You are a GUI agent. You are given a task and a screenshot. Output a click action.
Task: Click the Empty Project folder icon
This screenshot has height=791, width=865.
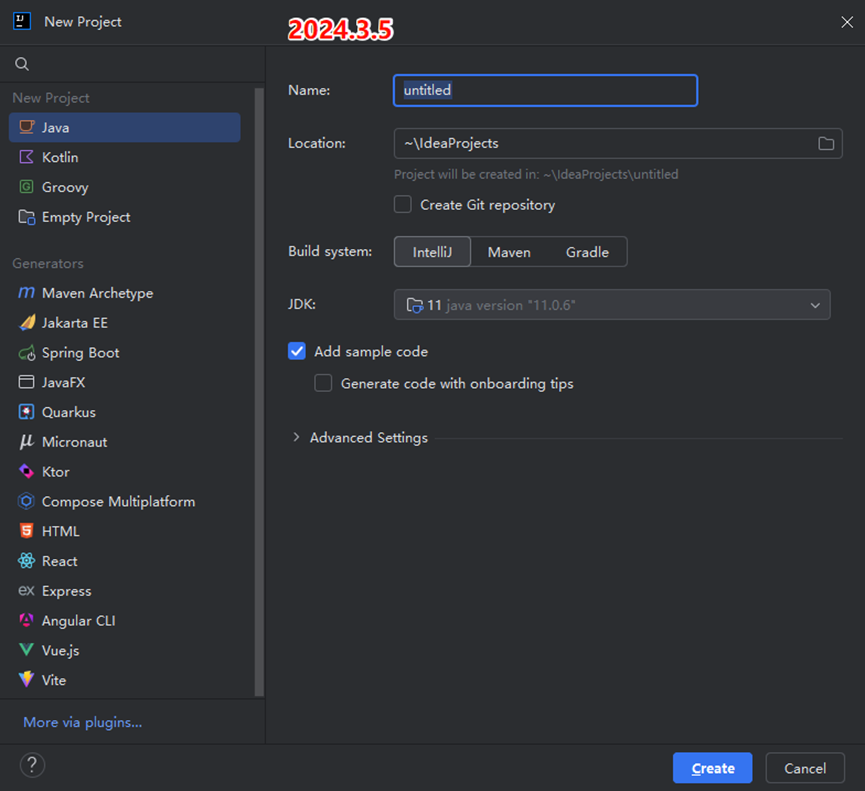(x=26, y=217)
